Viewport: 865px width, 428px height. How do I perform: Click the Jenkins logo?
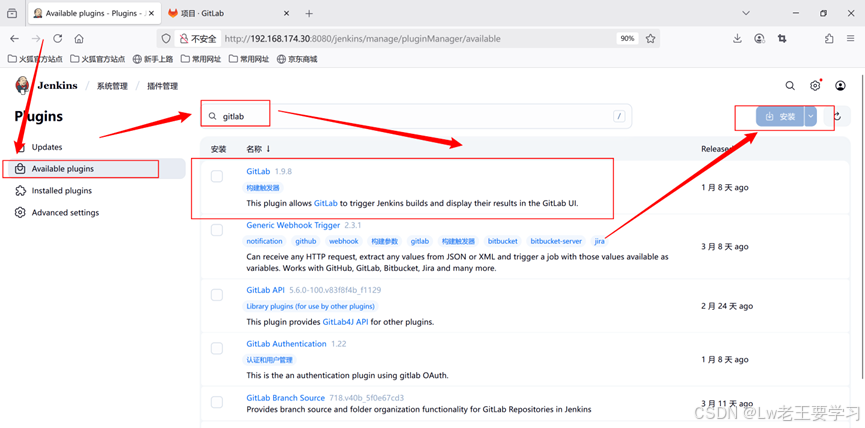(x=46, y=85)
